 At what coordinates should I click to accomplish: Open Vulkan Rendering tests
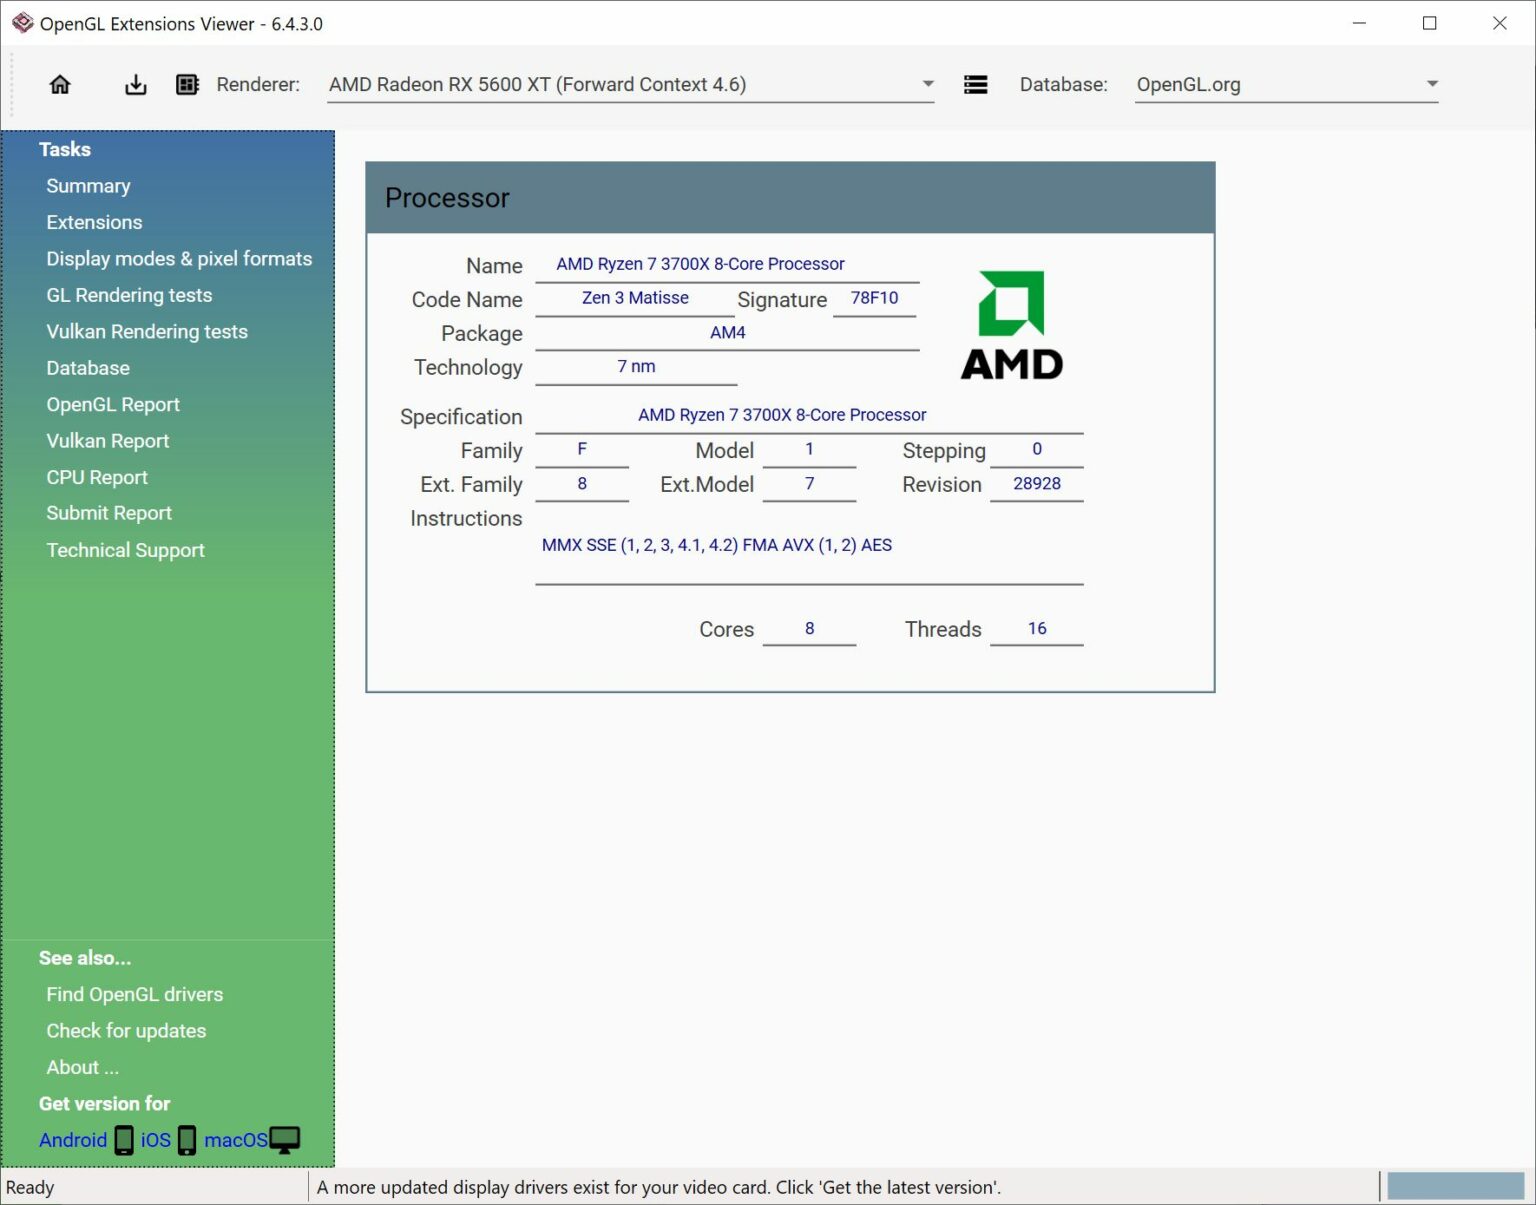147,331
